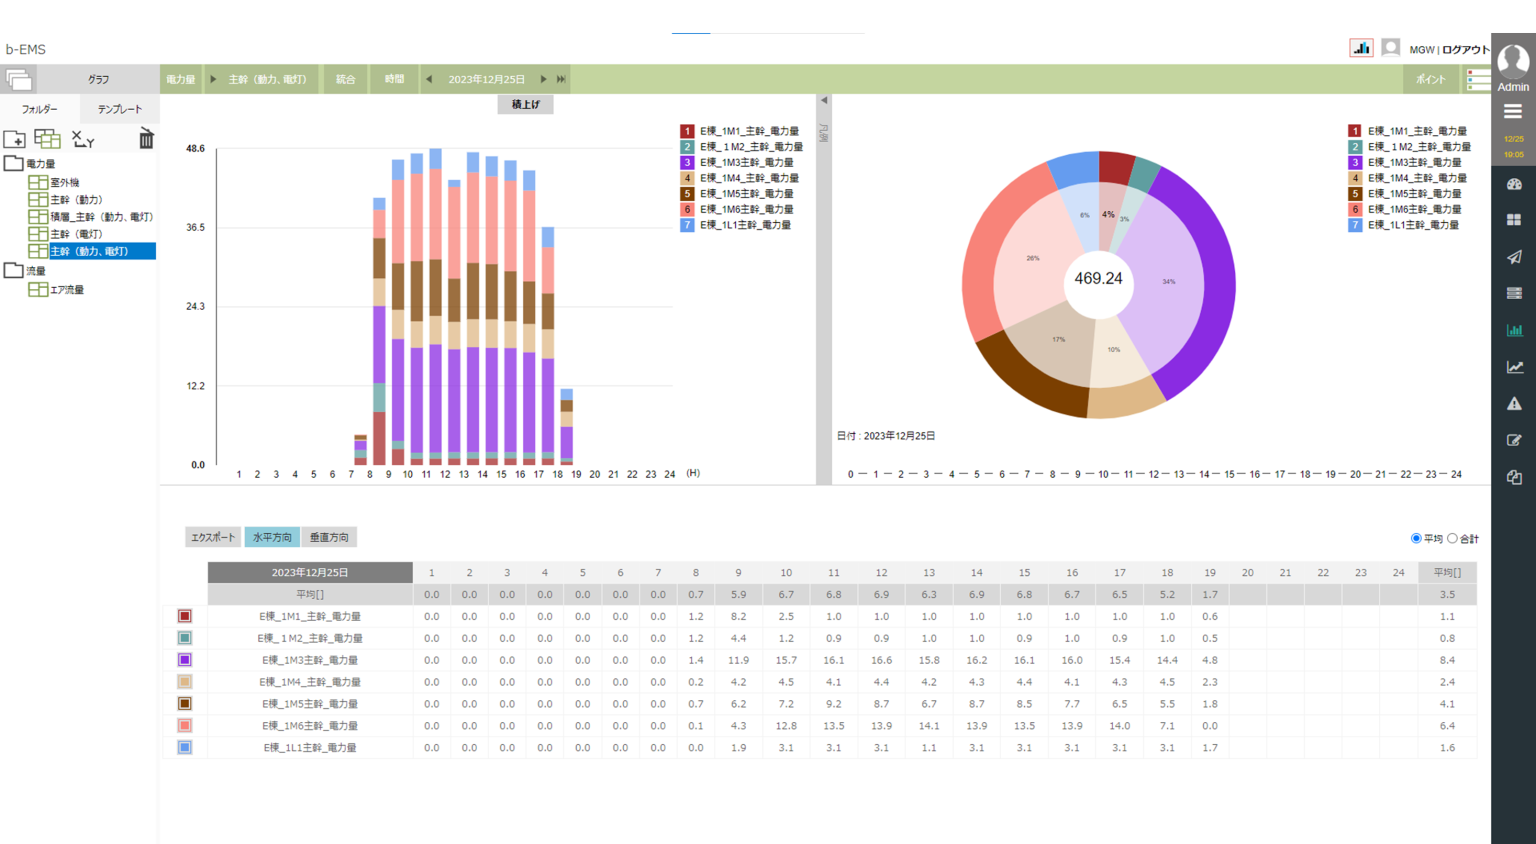Open the dashboard gauge view icon
Screen dimensions: 1536x844
coord(1513,184)
